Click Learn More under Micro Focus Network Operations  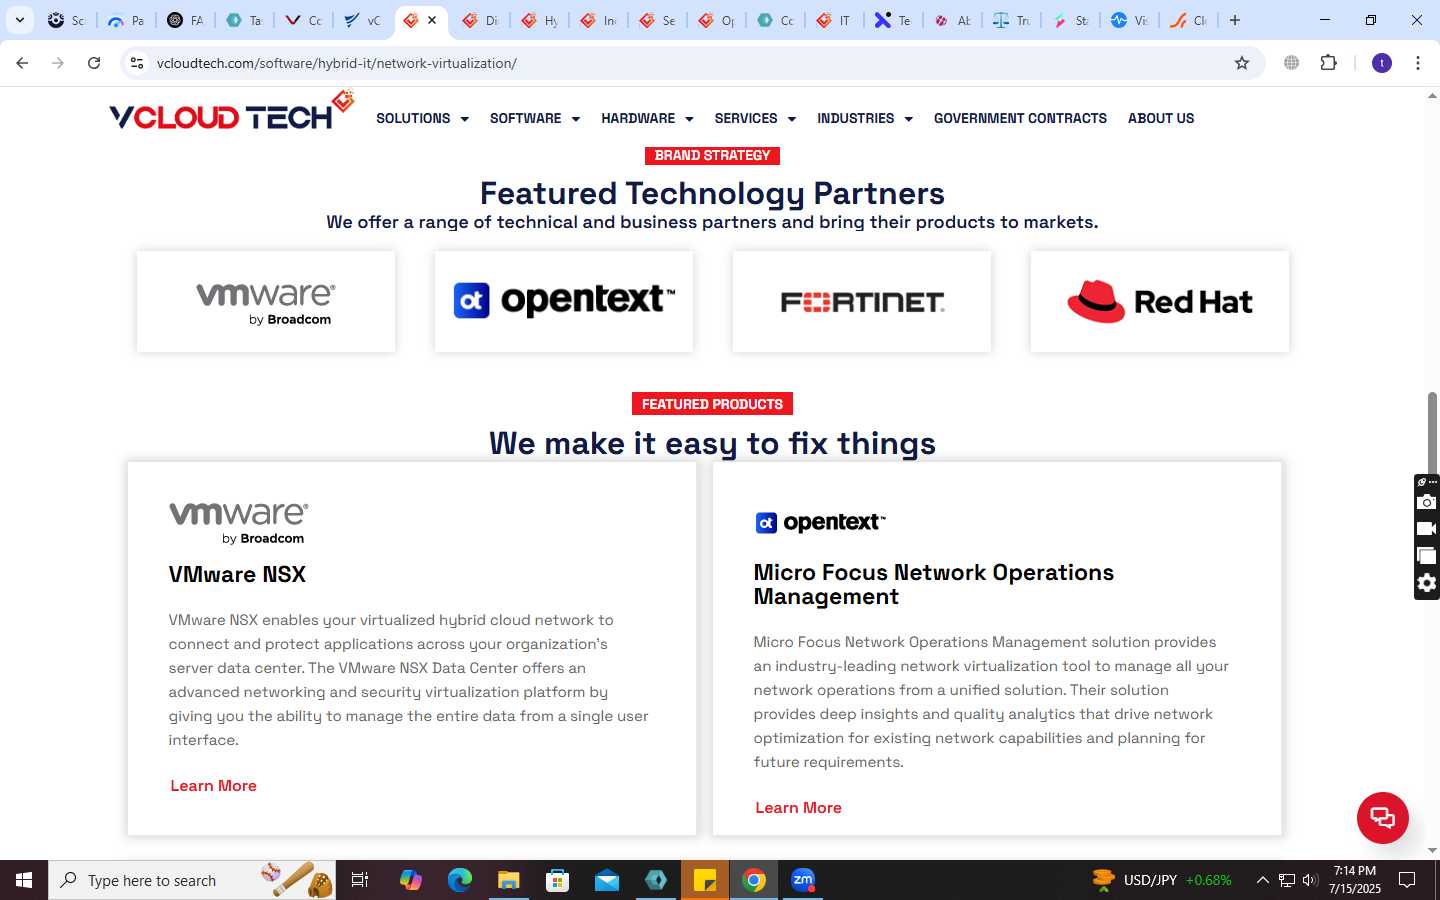coord(798,808)
